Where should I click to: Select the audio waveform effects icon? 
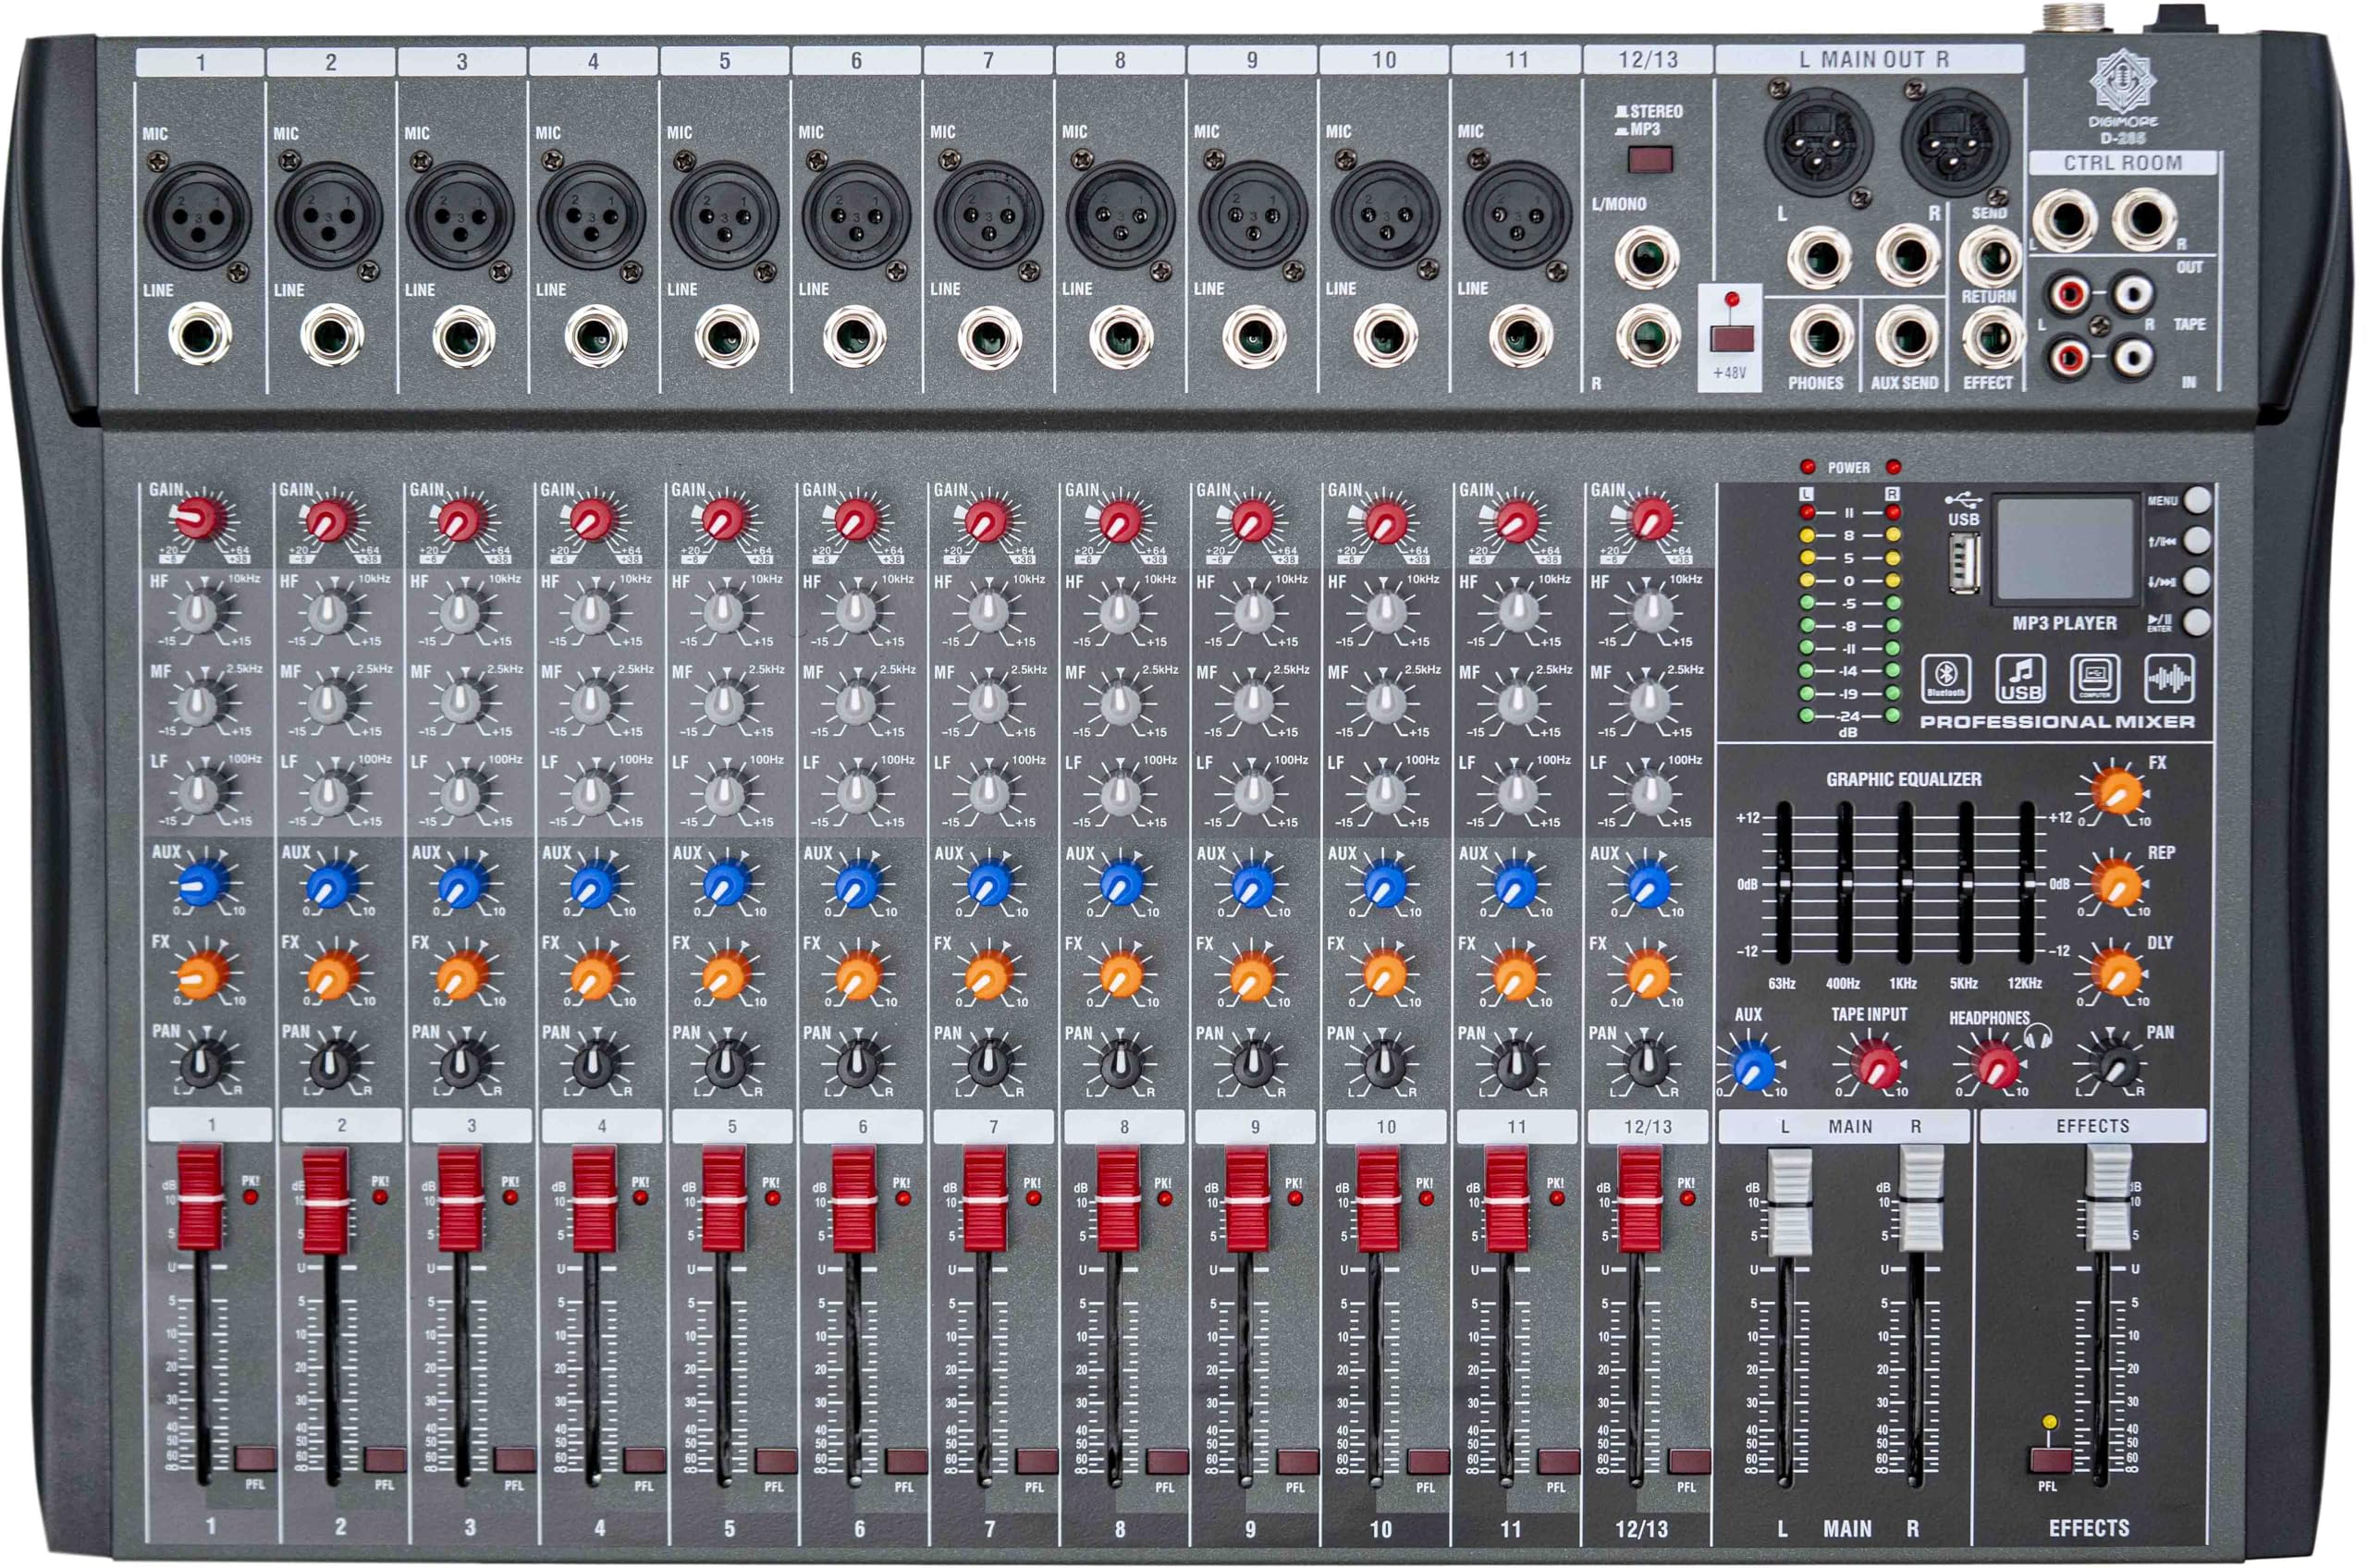click(2168, 679)
